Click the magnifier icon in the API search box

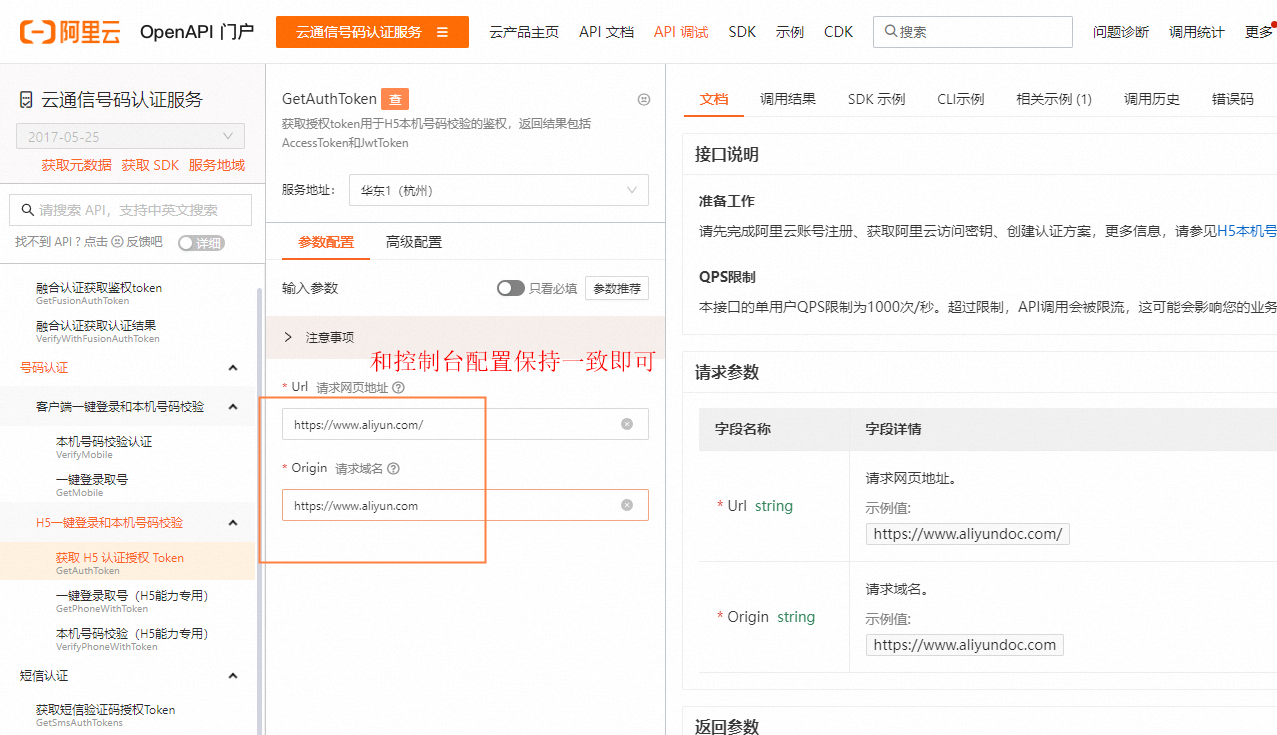click(27, 210)
